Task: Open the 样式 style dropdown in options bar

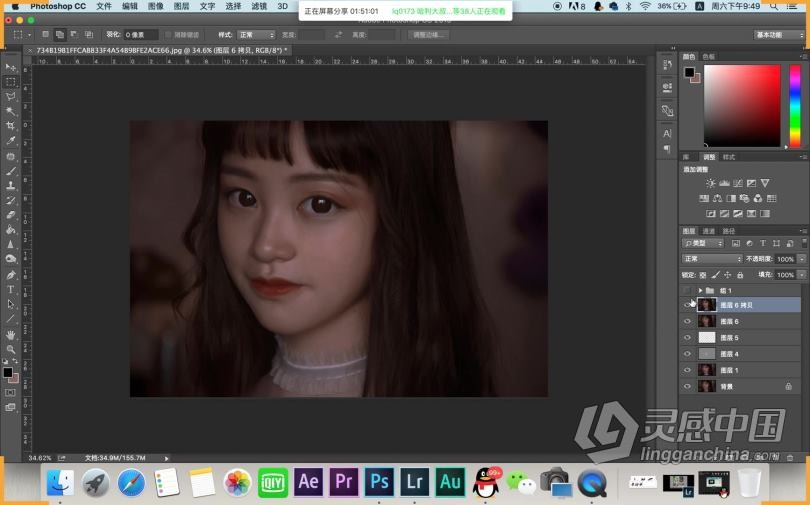Action: click(x=256, y=35)
